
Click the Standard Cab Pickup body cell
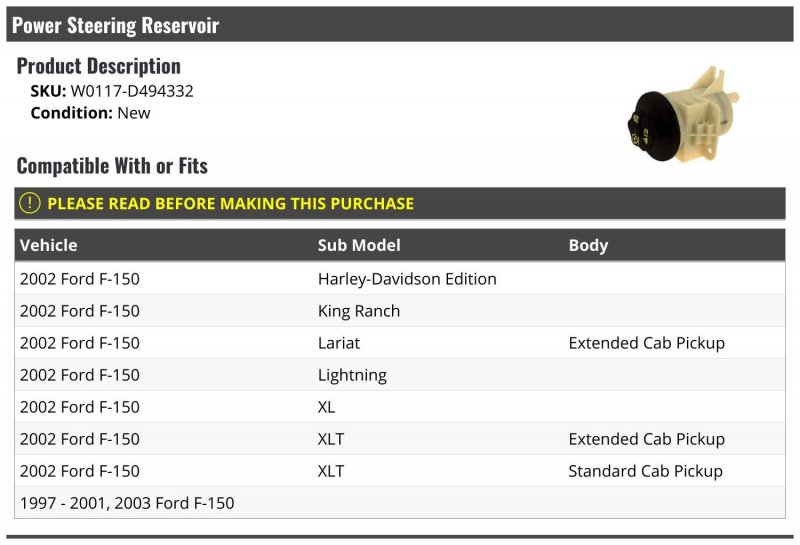coord(645,471)
